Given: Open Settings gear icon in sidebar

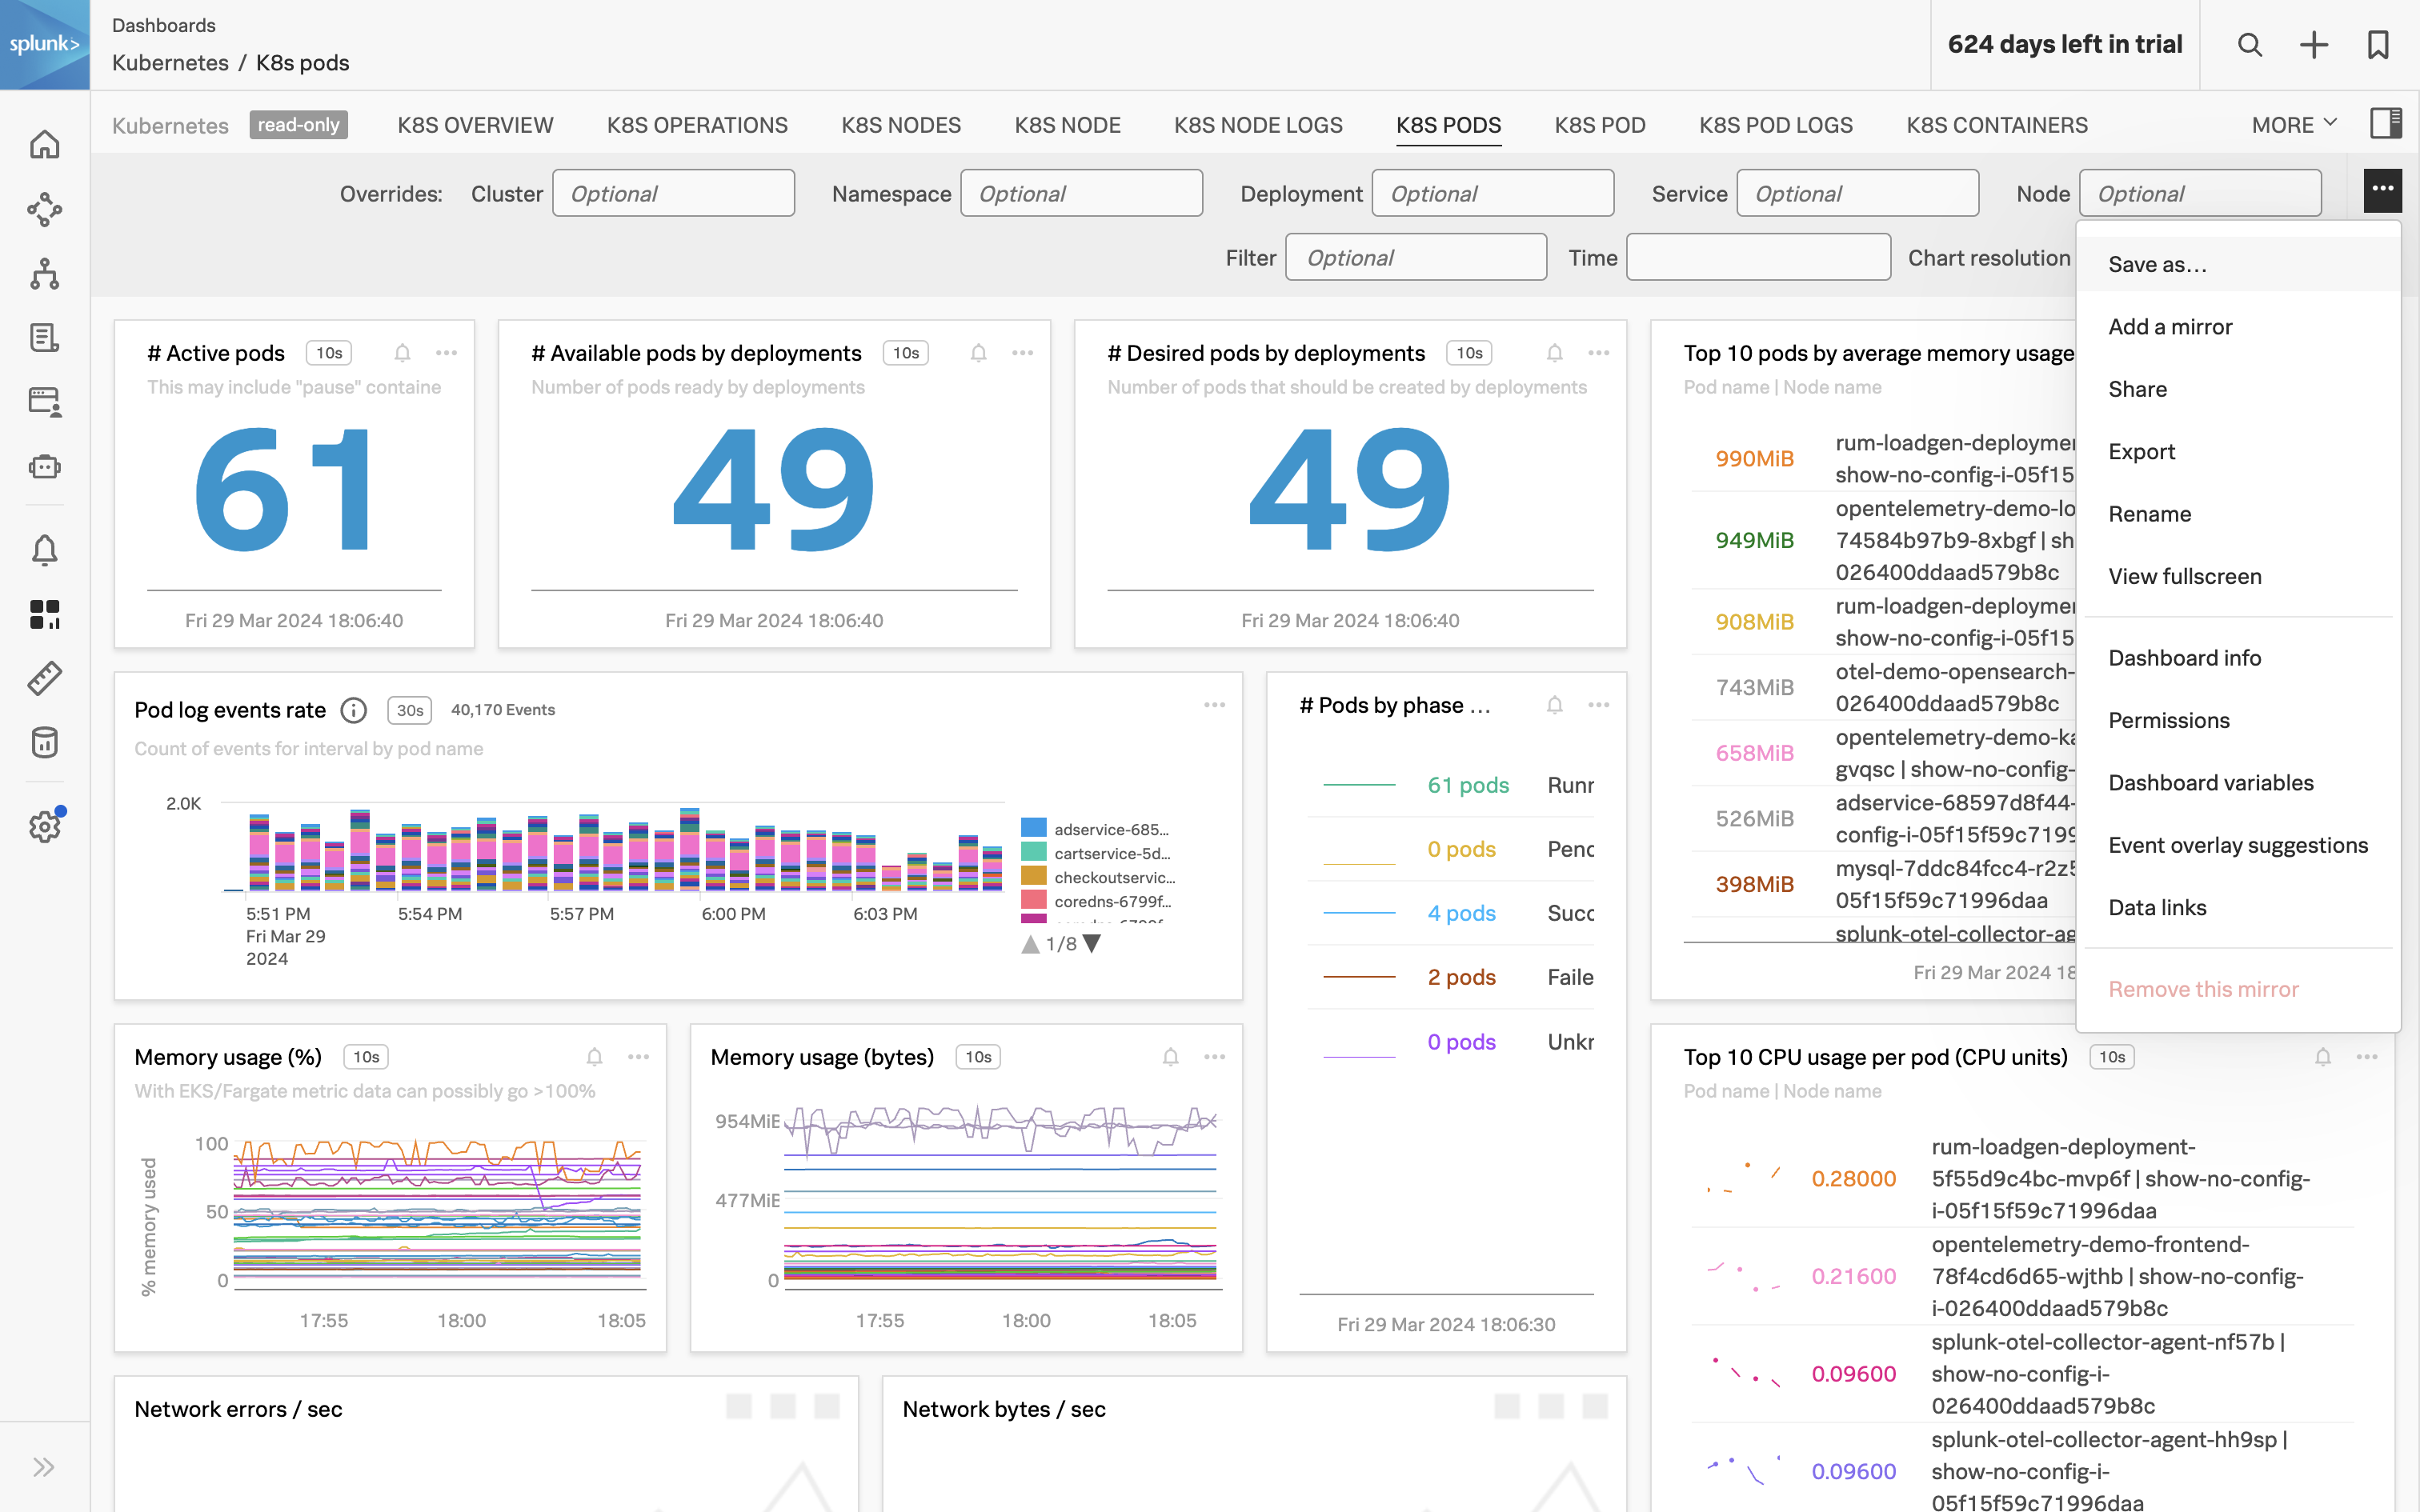Looking at the screenshot, I should 45,826.
